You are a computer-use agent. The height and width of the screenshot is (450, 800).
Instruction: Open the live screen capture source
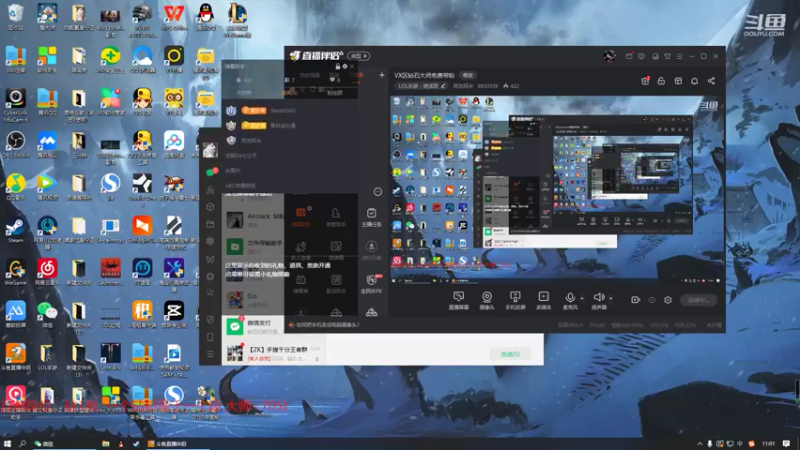click(458, 300)
